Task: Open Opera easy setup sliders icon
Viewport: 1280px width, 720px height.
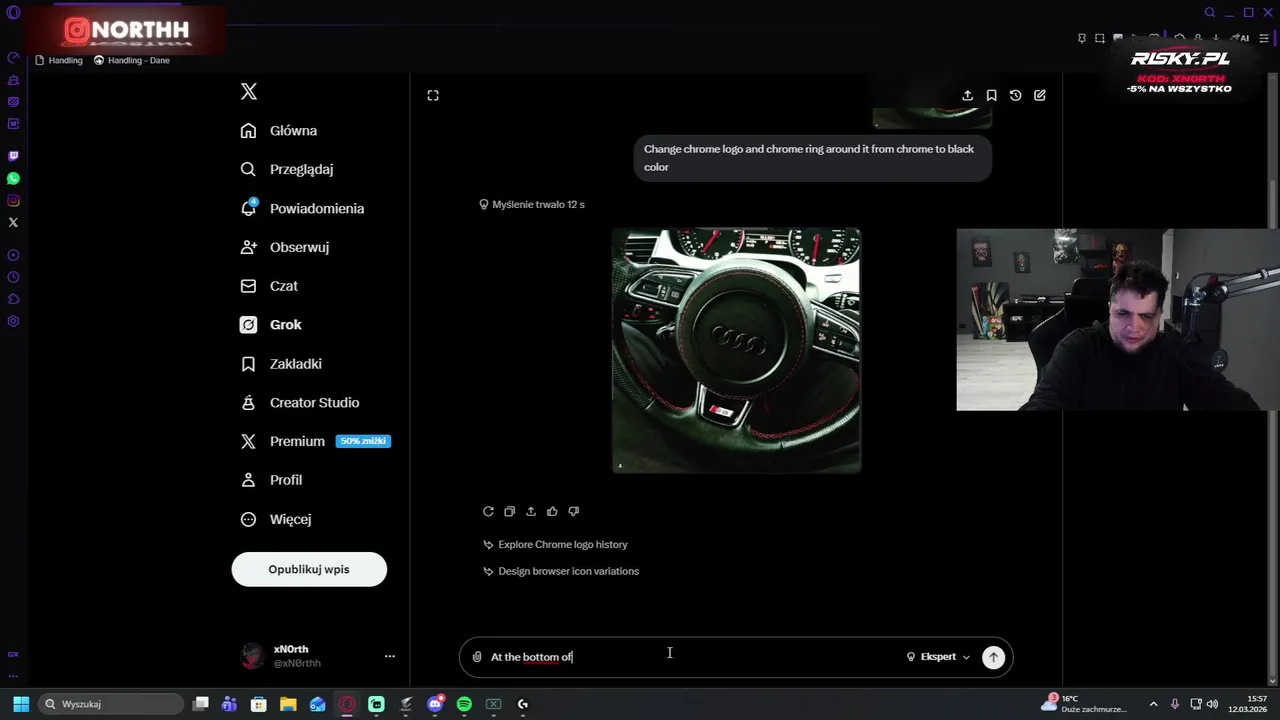Action: pos(1264,38)
